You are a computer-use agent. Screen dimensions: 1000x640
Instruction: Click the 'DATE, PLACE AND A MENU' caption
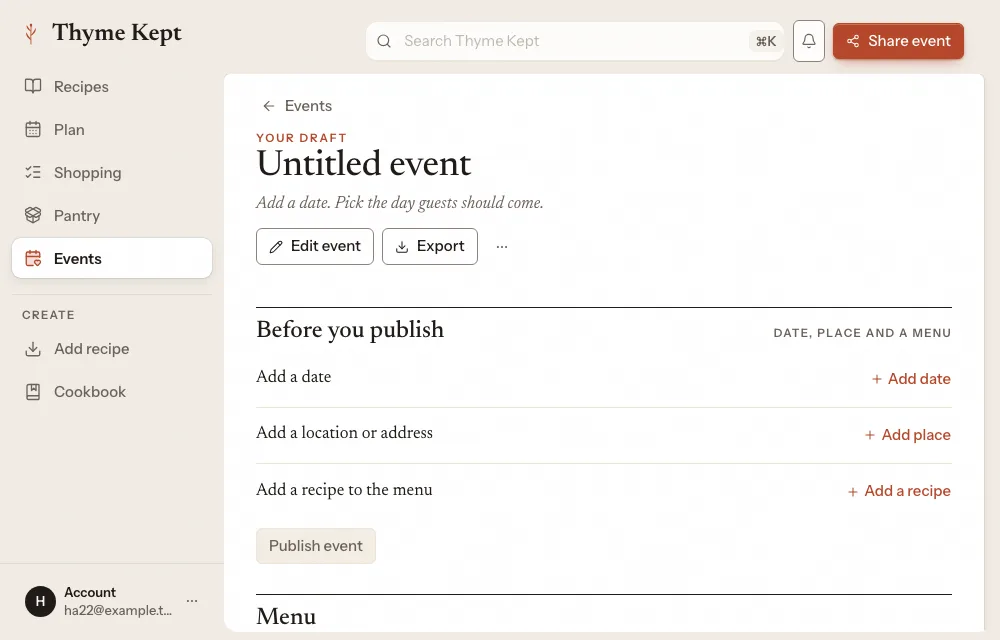(x=862, y=333)
